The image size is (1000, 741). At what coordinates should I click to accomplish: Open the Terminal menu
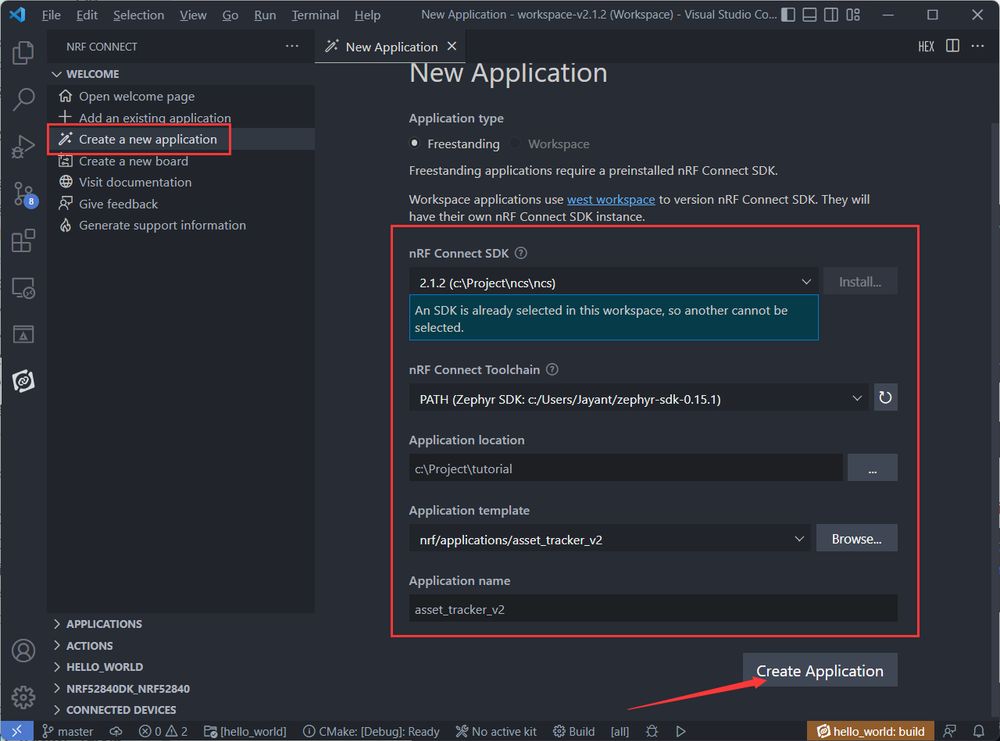click(x=315, y=15)
